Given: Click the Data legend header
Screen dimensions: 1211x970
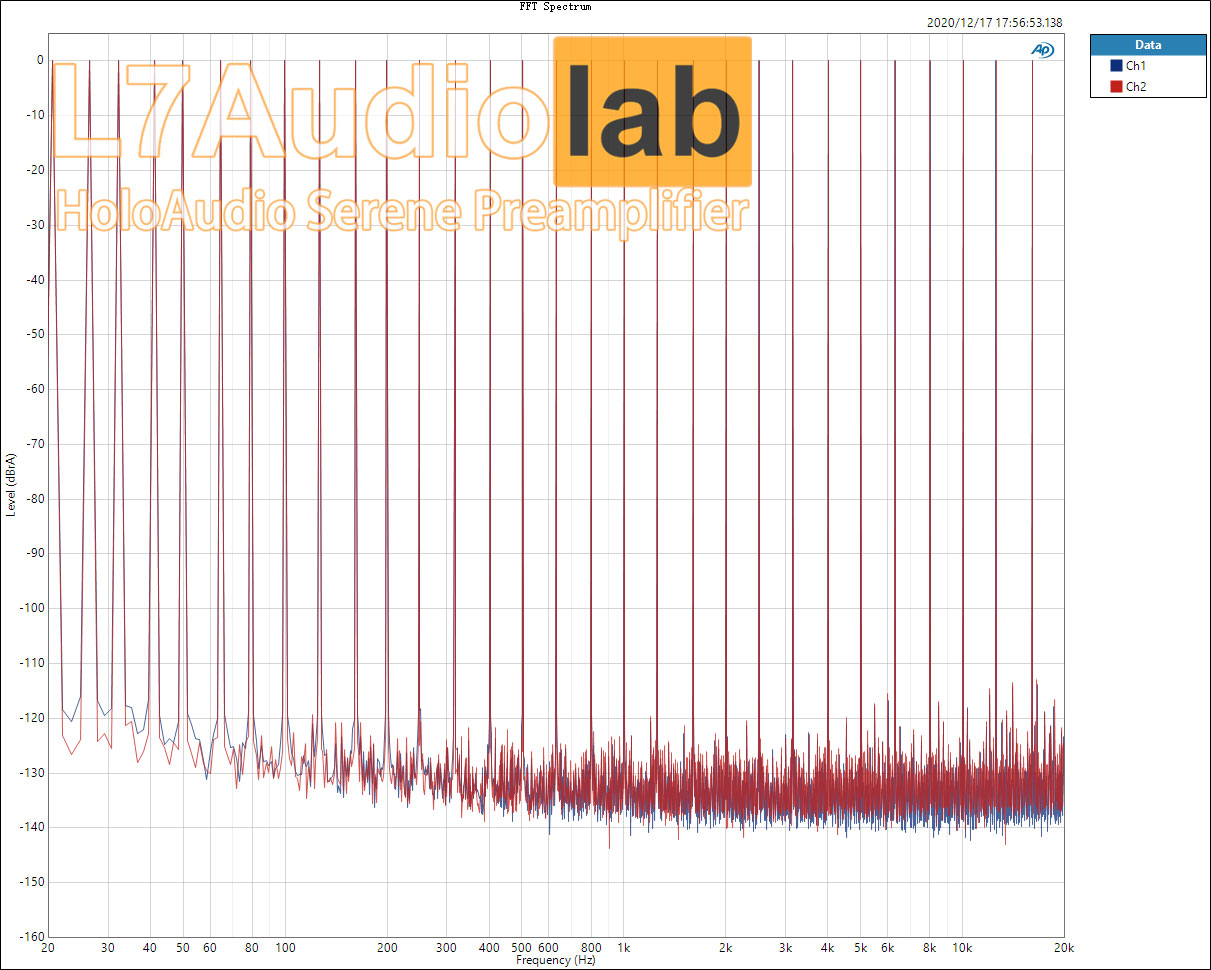Looking at the screenshot, I should (1147, 45).
